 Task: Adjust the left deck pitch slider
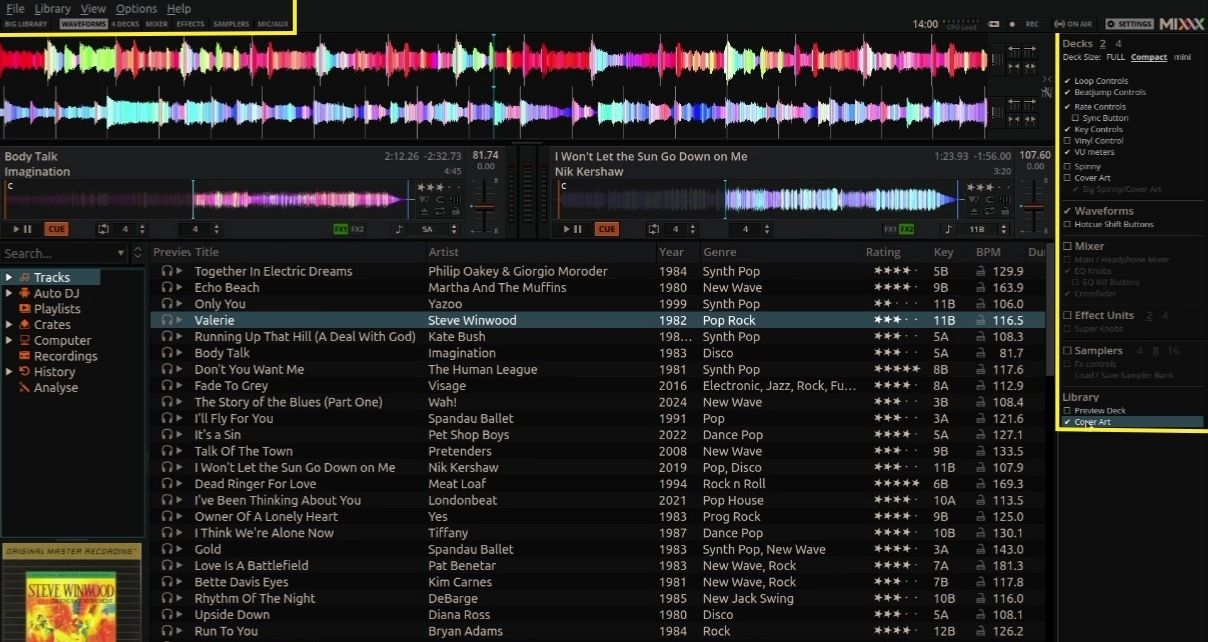point(485,206)
